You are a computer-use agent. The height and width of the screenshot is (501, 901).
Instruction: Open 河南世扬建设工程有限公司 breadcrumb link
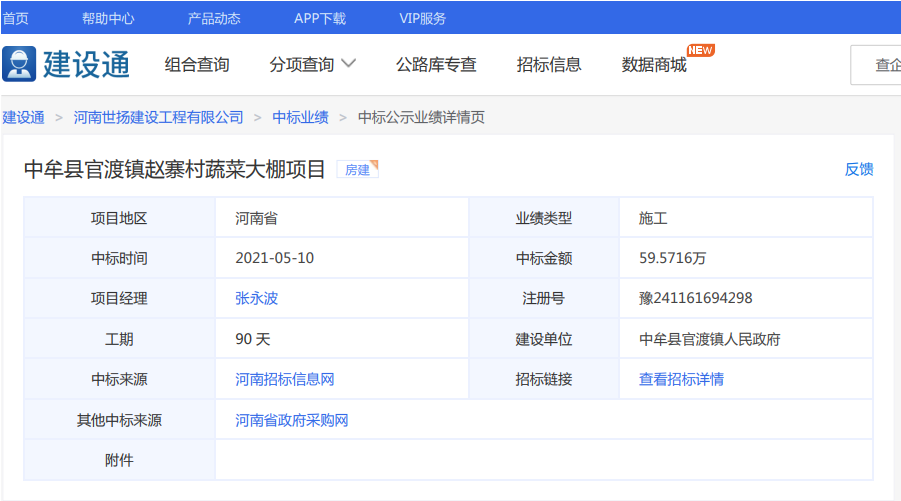click(159, 117)
